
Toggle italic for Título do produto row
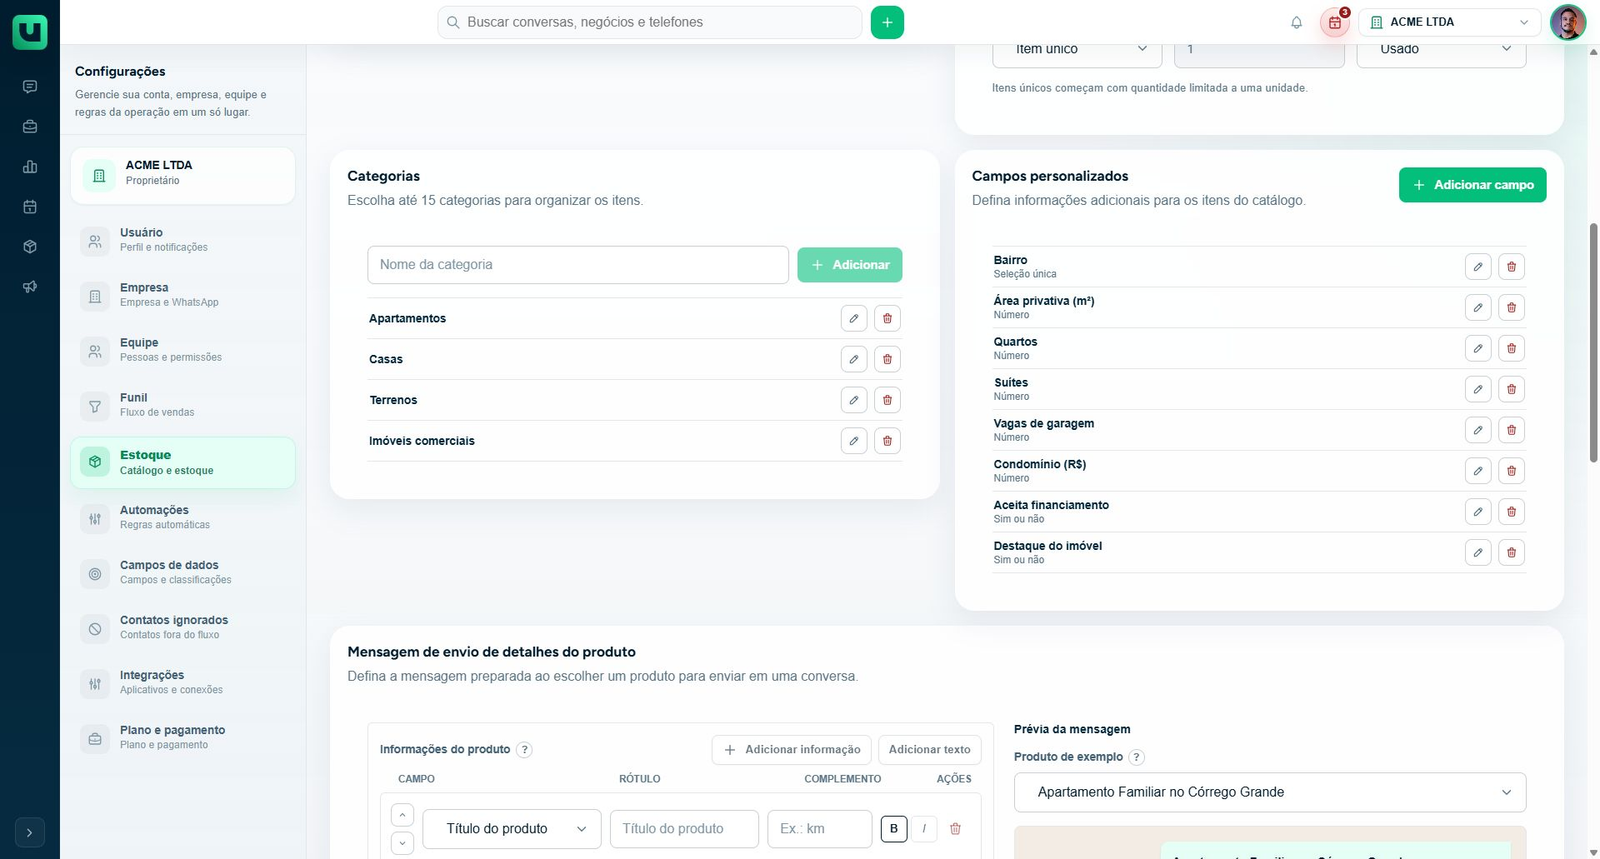click(x=924, y=829)
